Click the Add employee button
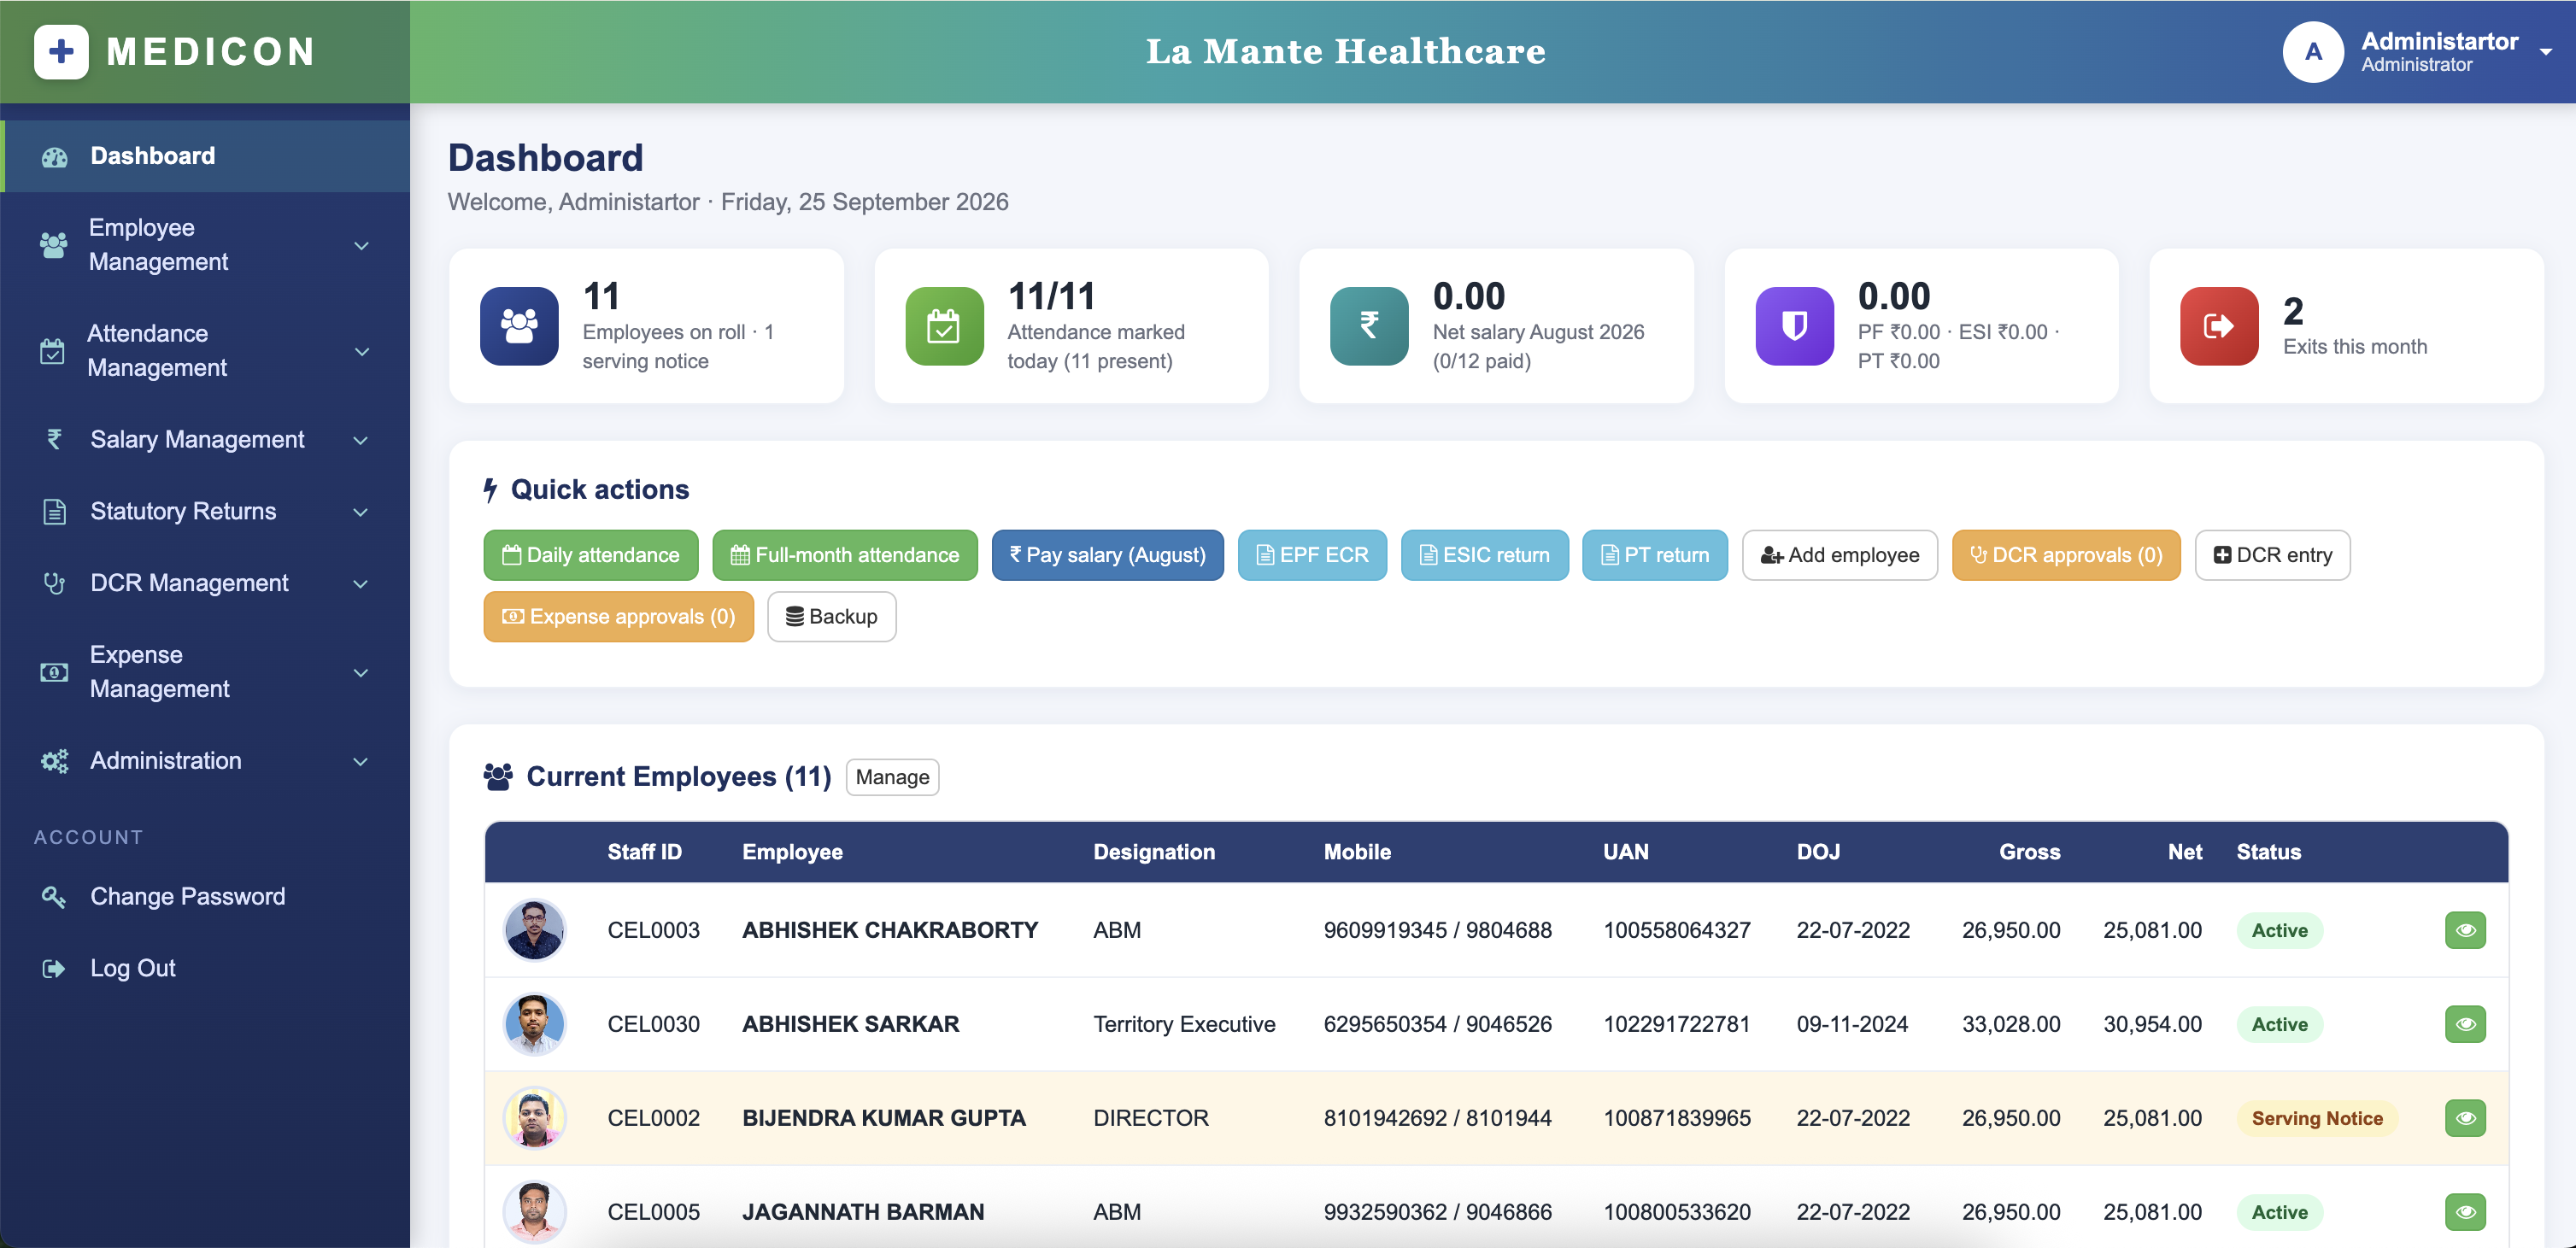 (x=1840, y=555)
